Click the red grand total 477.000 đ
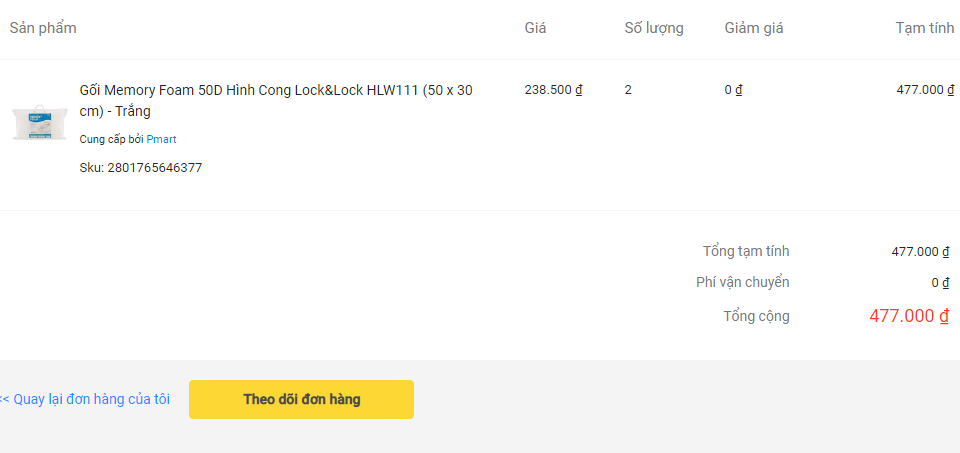Viewport: 960px width, 453px height. [909, 316]
